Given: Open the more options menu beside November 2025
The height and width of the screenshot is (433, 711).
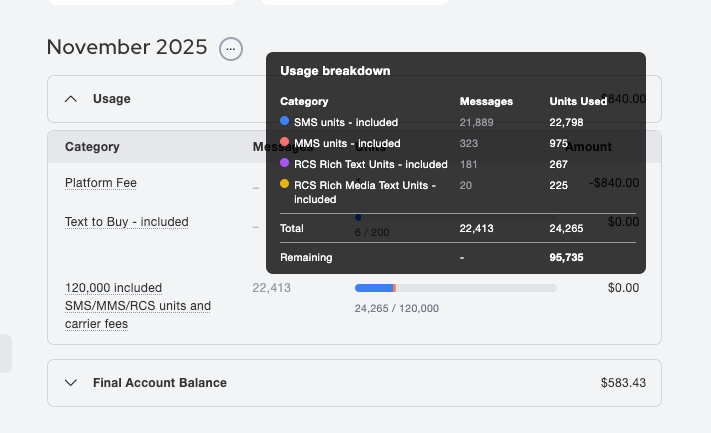Looking at the screenshot, I should 231,48.
